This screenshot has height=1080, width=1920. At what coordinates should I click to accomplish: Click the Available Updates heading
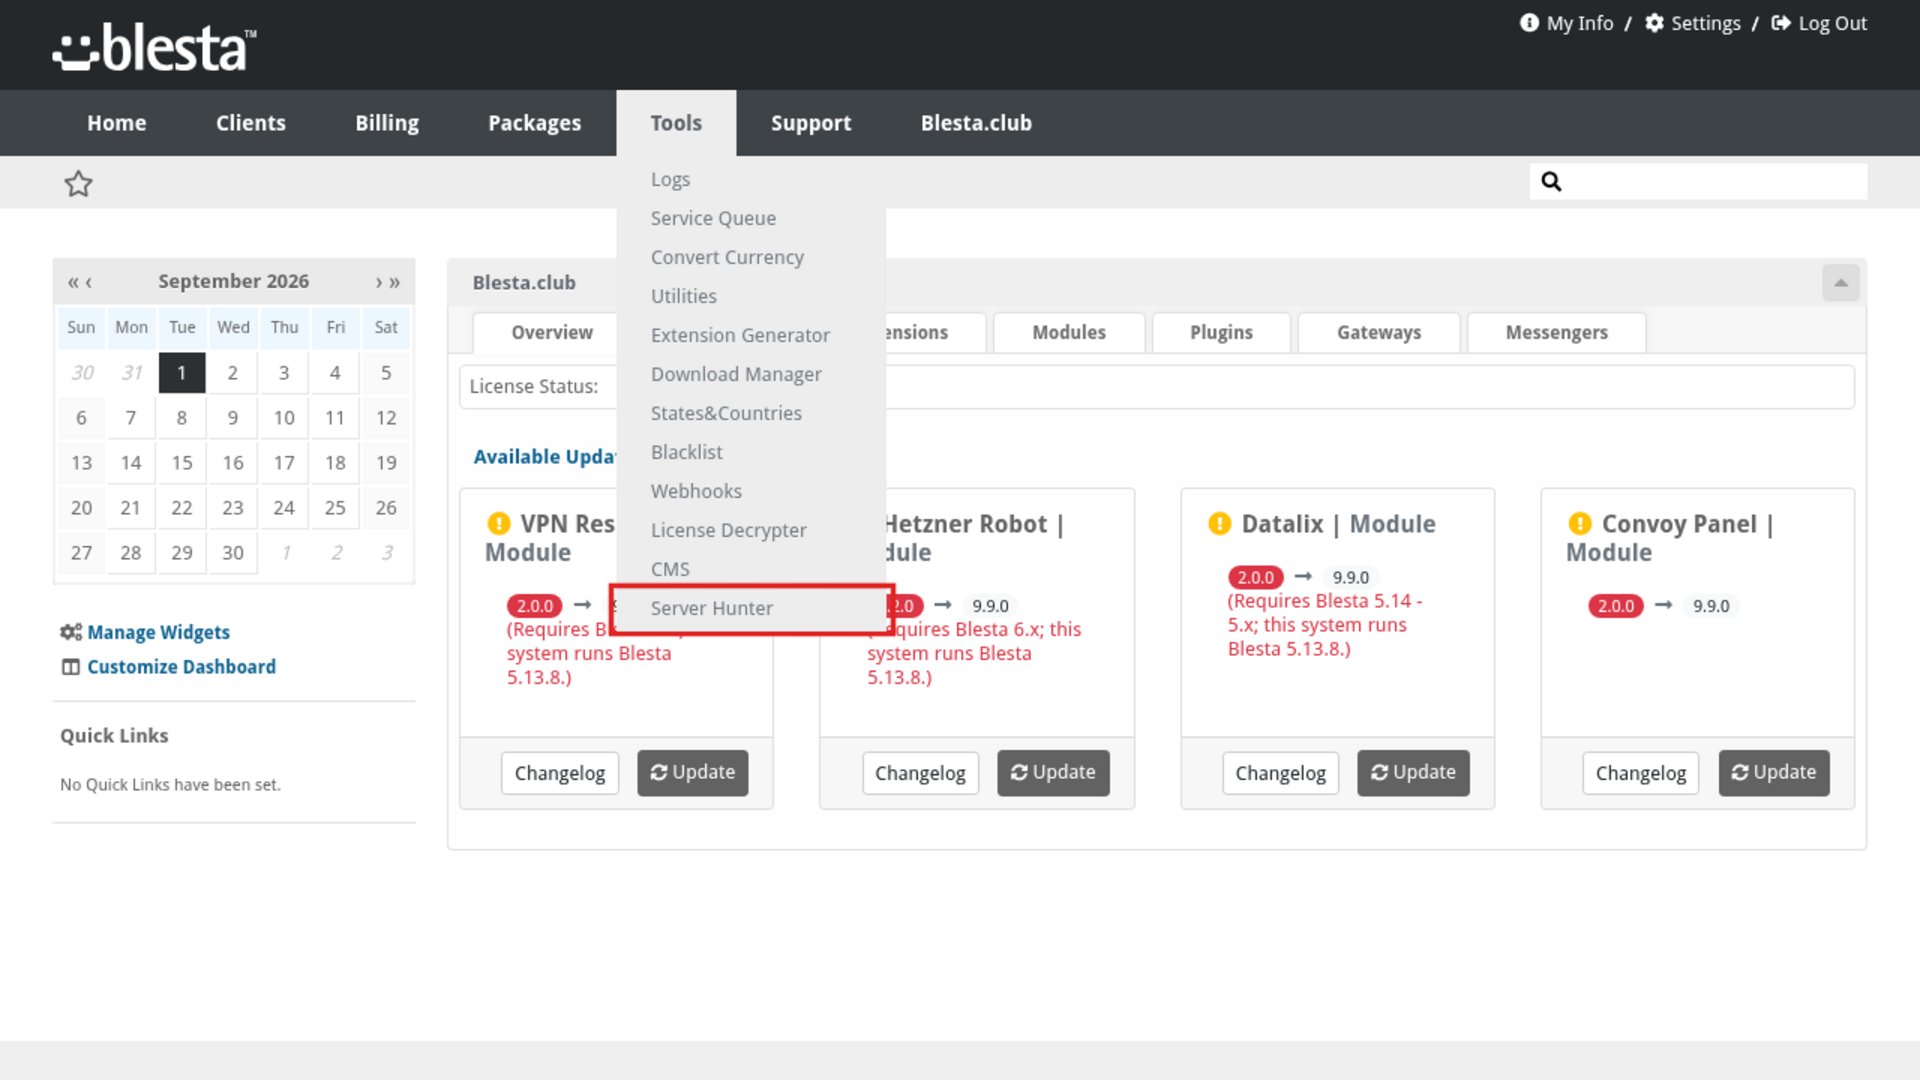click(x=545, y=457)
